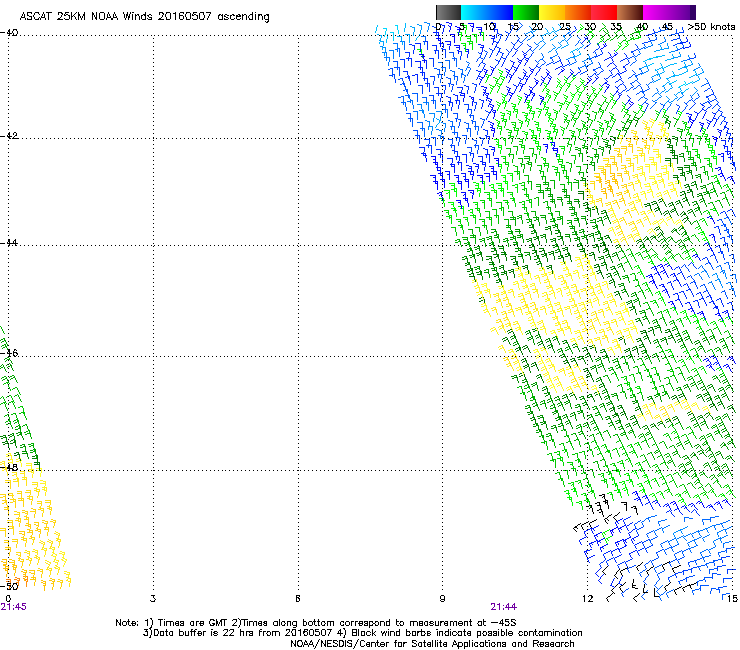Image resolution: width=740 pixels, height=650 pixels.
Task: Click the -48 latitude axis label
Action: point(9,467)
